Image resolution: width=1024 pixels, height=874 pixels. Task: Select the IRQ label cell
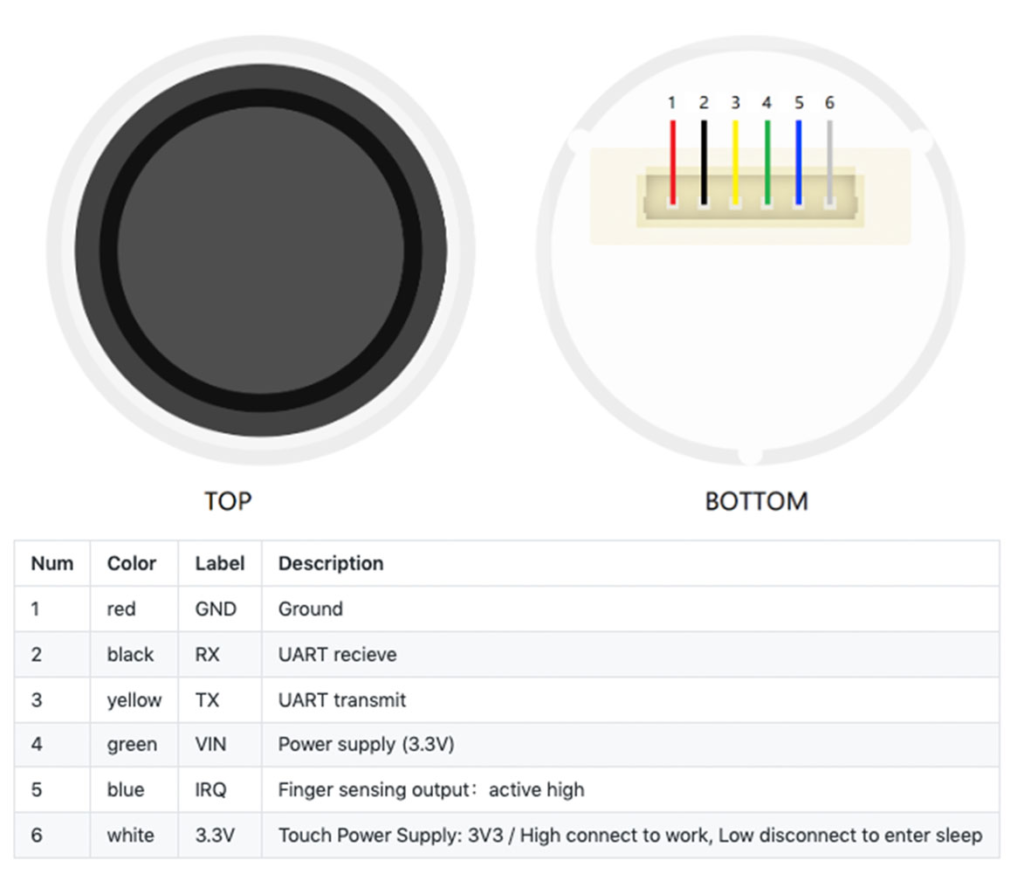point(210,790)
